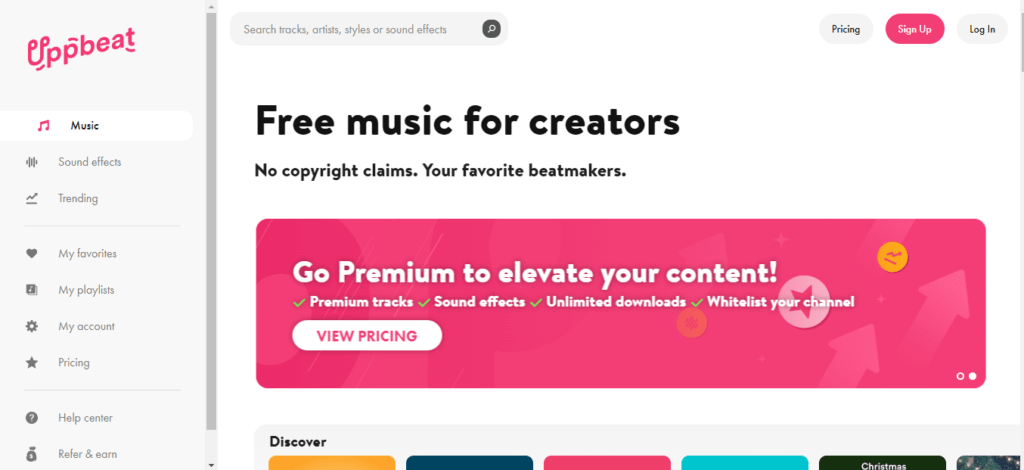This screenshot has height=470, width=1024.
Task: Click the VIEW PRICING banner button
Action: click(367, 336)
